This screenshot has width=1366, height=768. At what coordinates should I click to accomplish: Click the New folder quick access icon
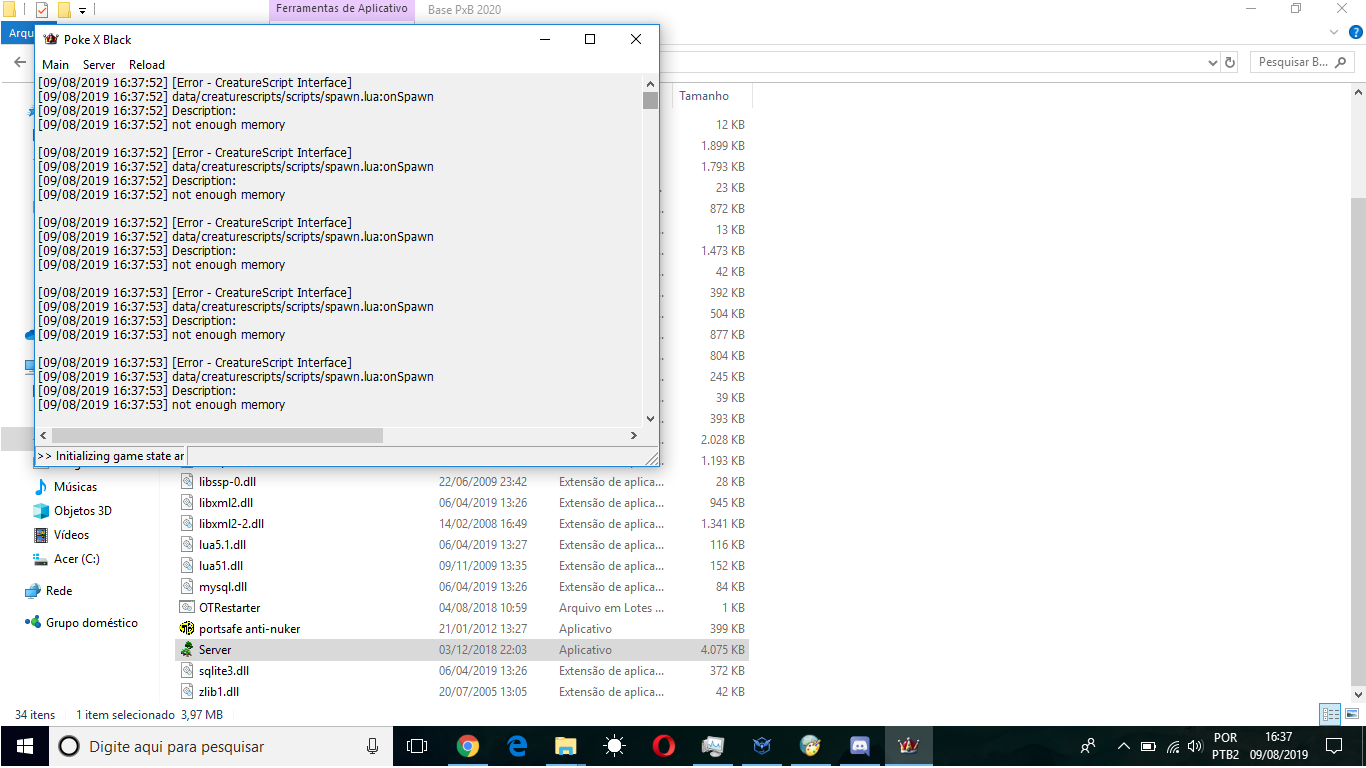tap(64, 10)
